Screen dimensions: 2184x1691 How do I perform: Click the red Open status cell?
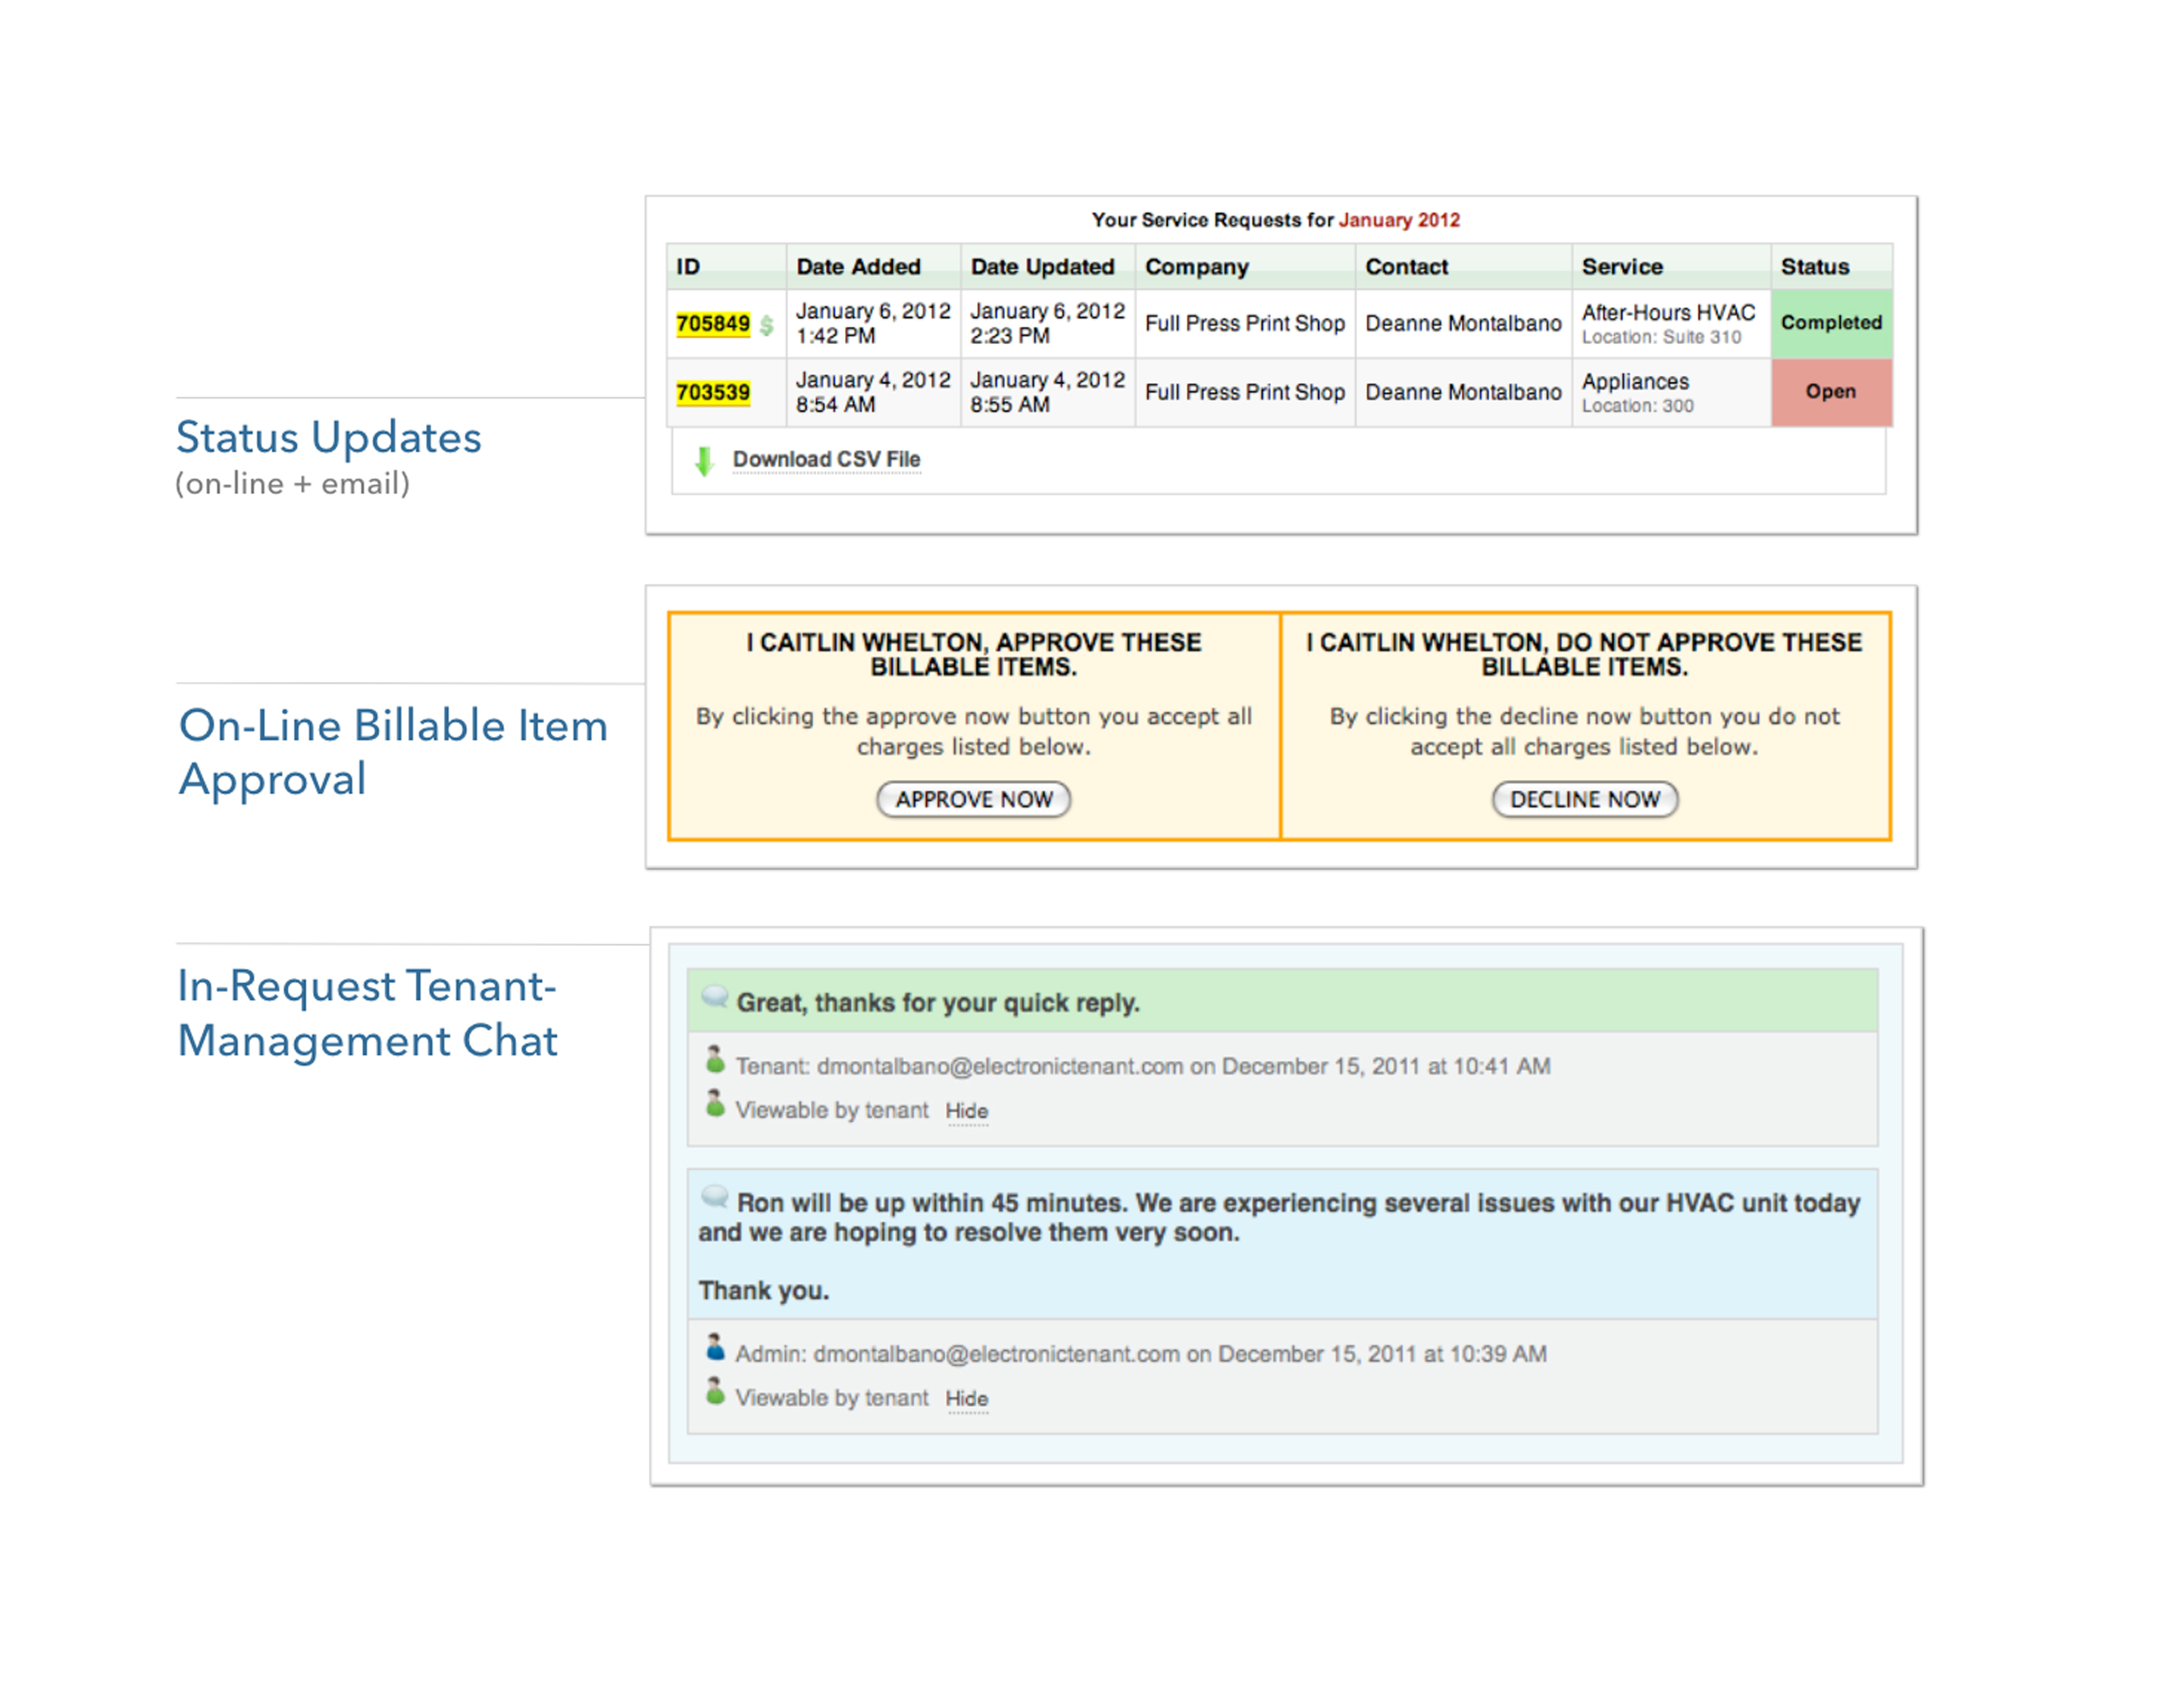pyautogui.click(x=1830, y=392)
